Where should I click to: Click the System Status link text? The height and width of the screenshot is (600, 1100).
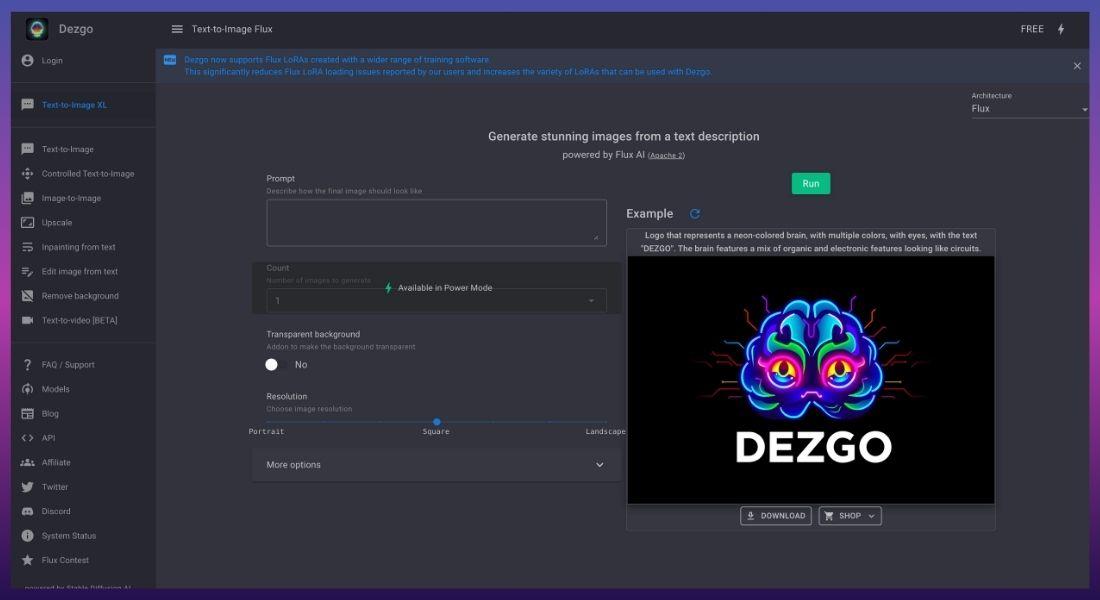69,535
